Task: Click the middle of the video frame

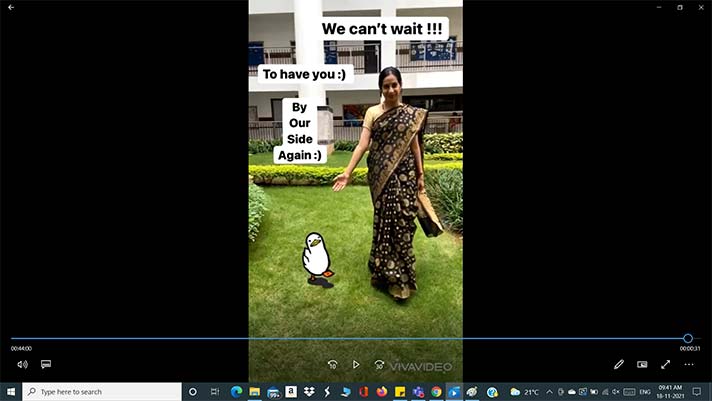Action: point(355,170)
